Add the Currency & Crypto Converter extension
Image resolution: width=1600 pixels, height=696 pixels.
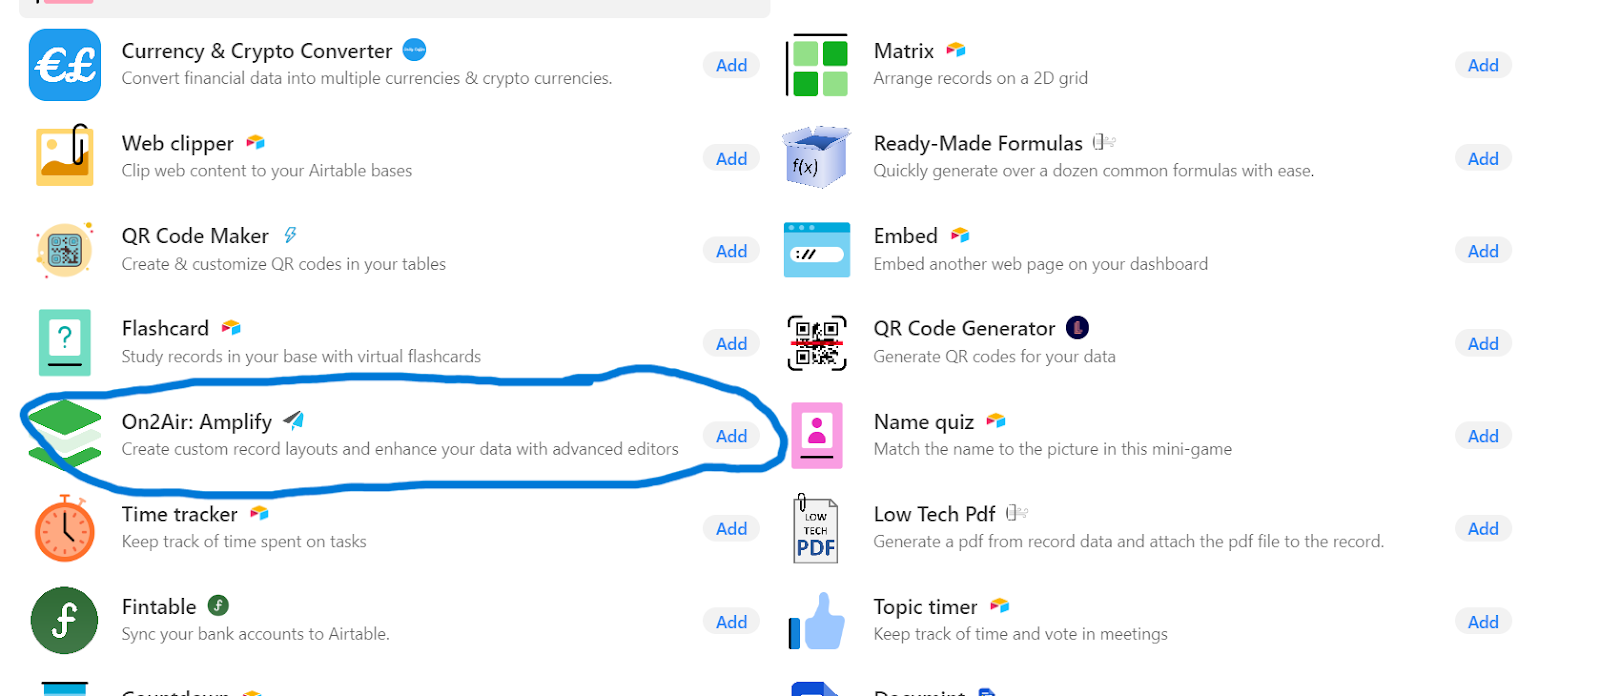click(x=731, y=65)
